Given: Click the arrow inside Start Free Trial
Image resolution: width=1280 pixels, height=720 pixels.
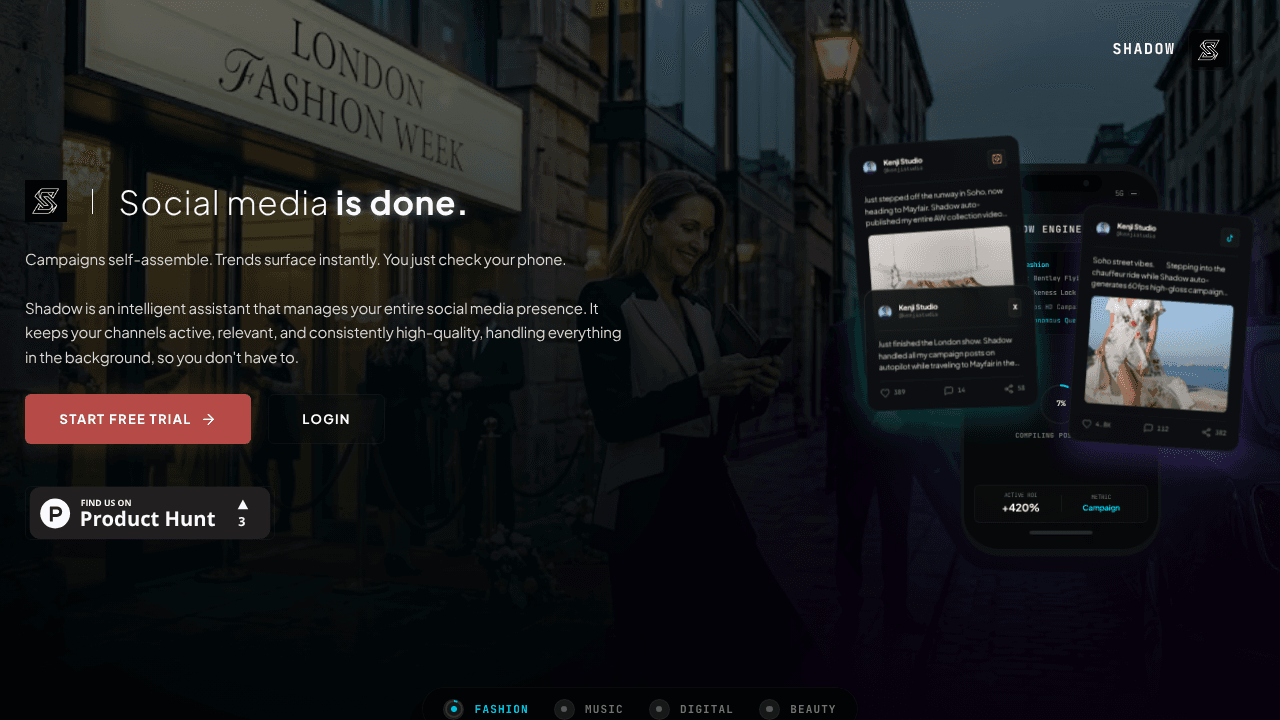Looking at the screenshot, I should click(208, 419).
